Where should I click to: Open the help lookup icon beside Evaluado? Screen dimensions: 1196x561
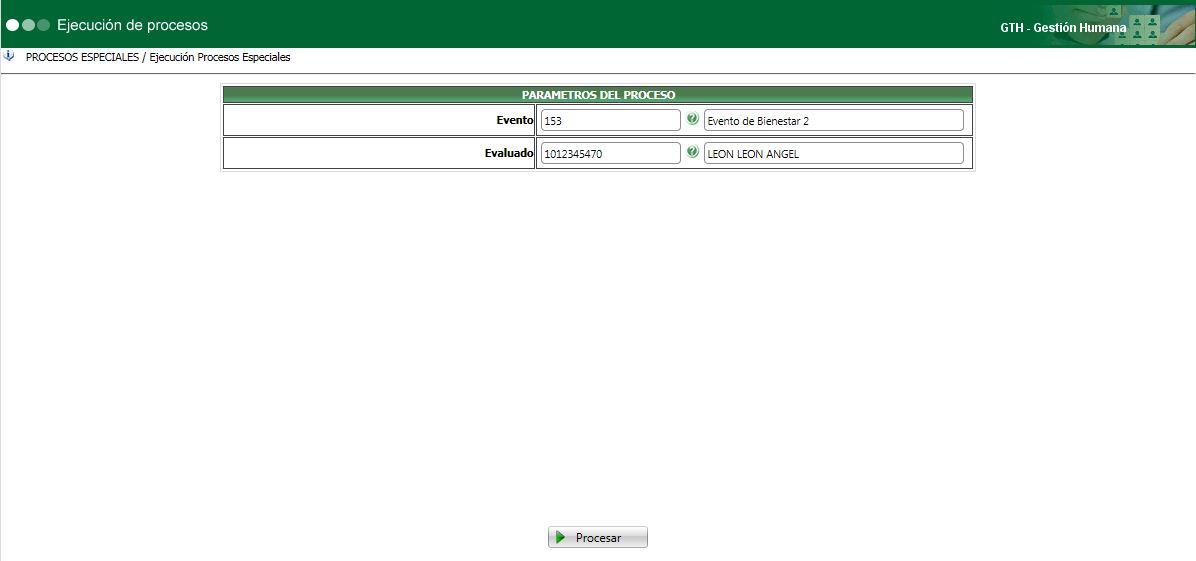[693, 152]
